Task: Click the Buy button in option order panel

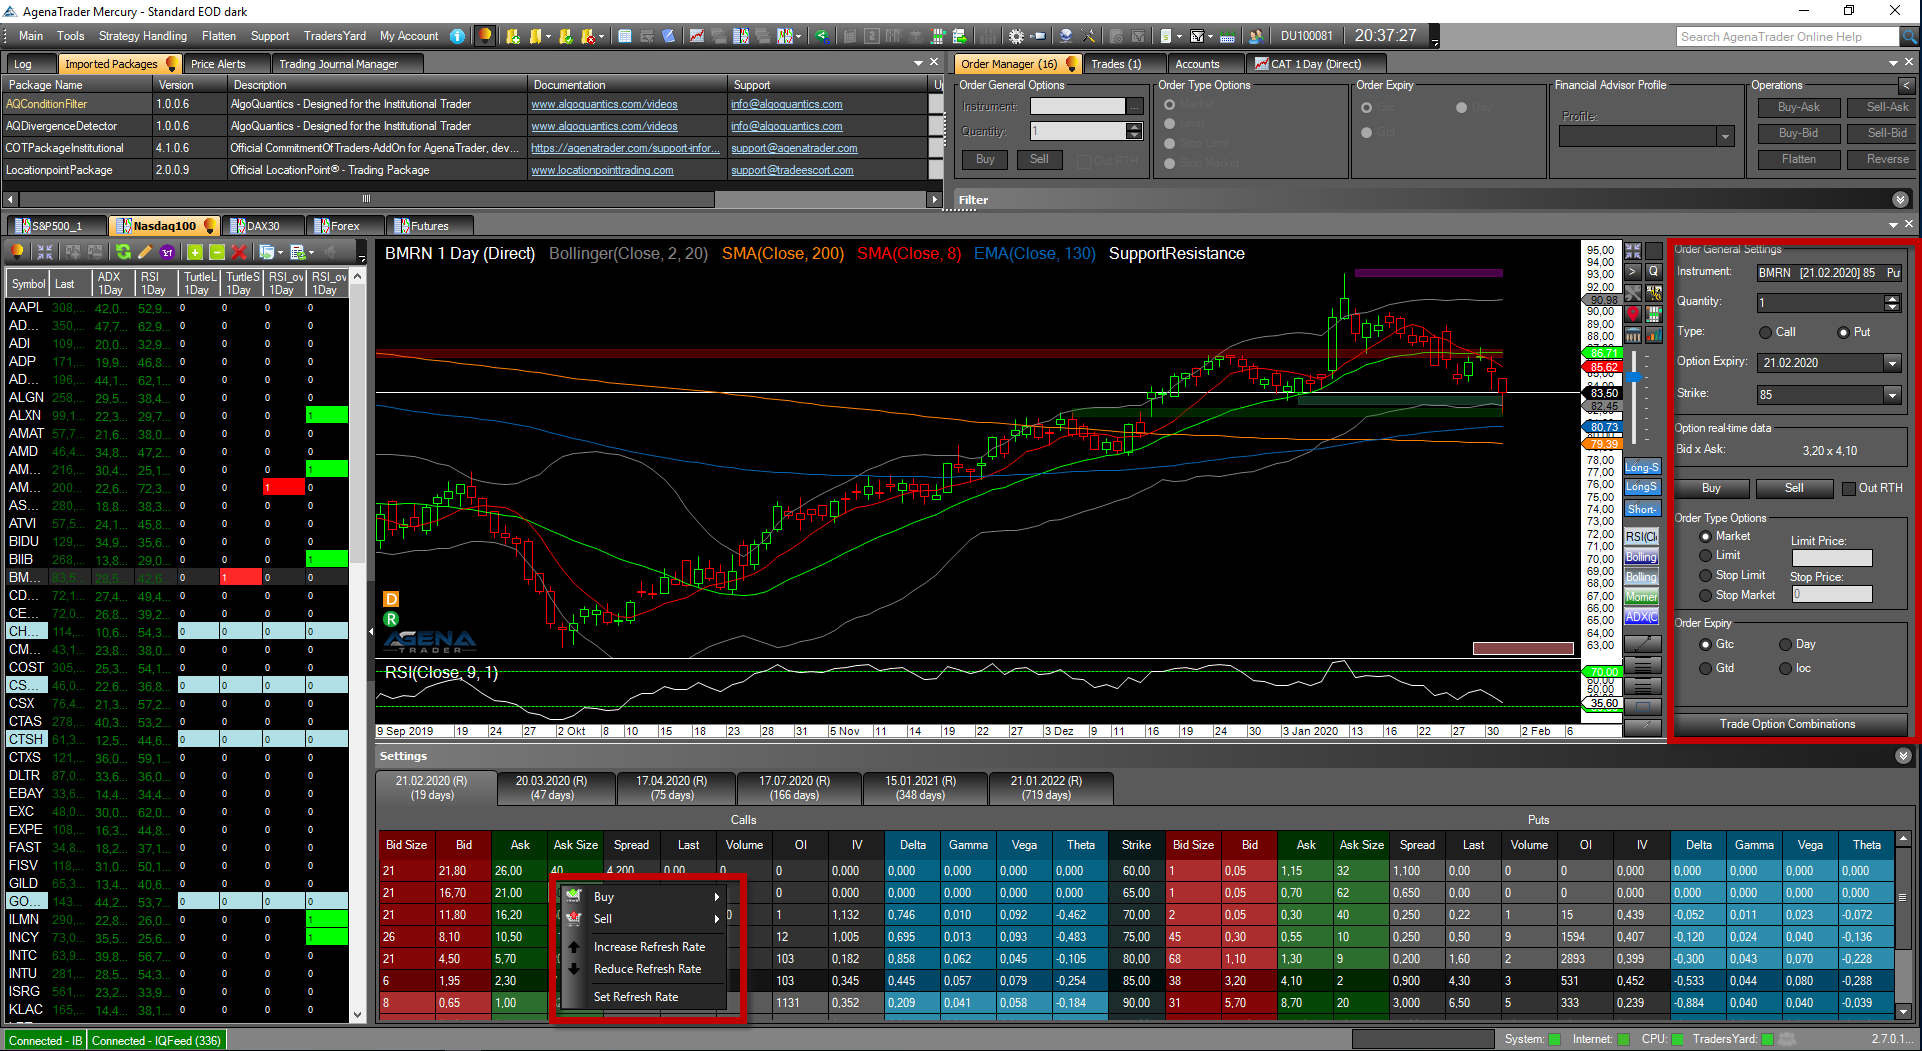Action: (1711, 488)
